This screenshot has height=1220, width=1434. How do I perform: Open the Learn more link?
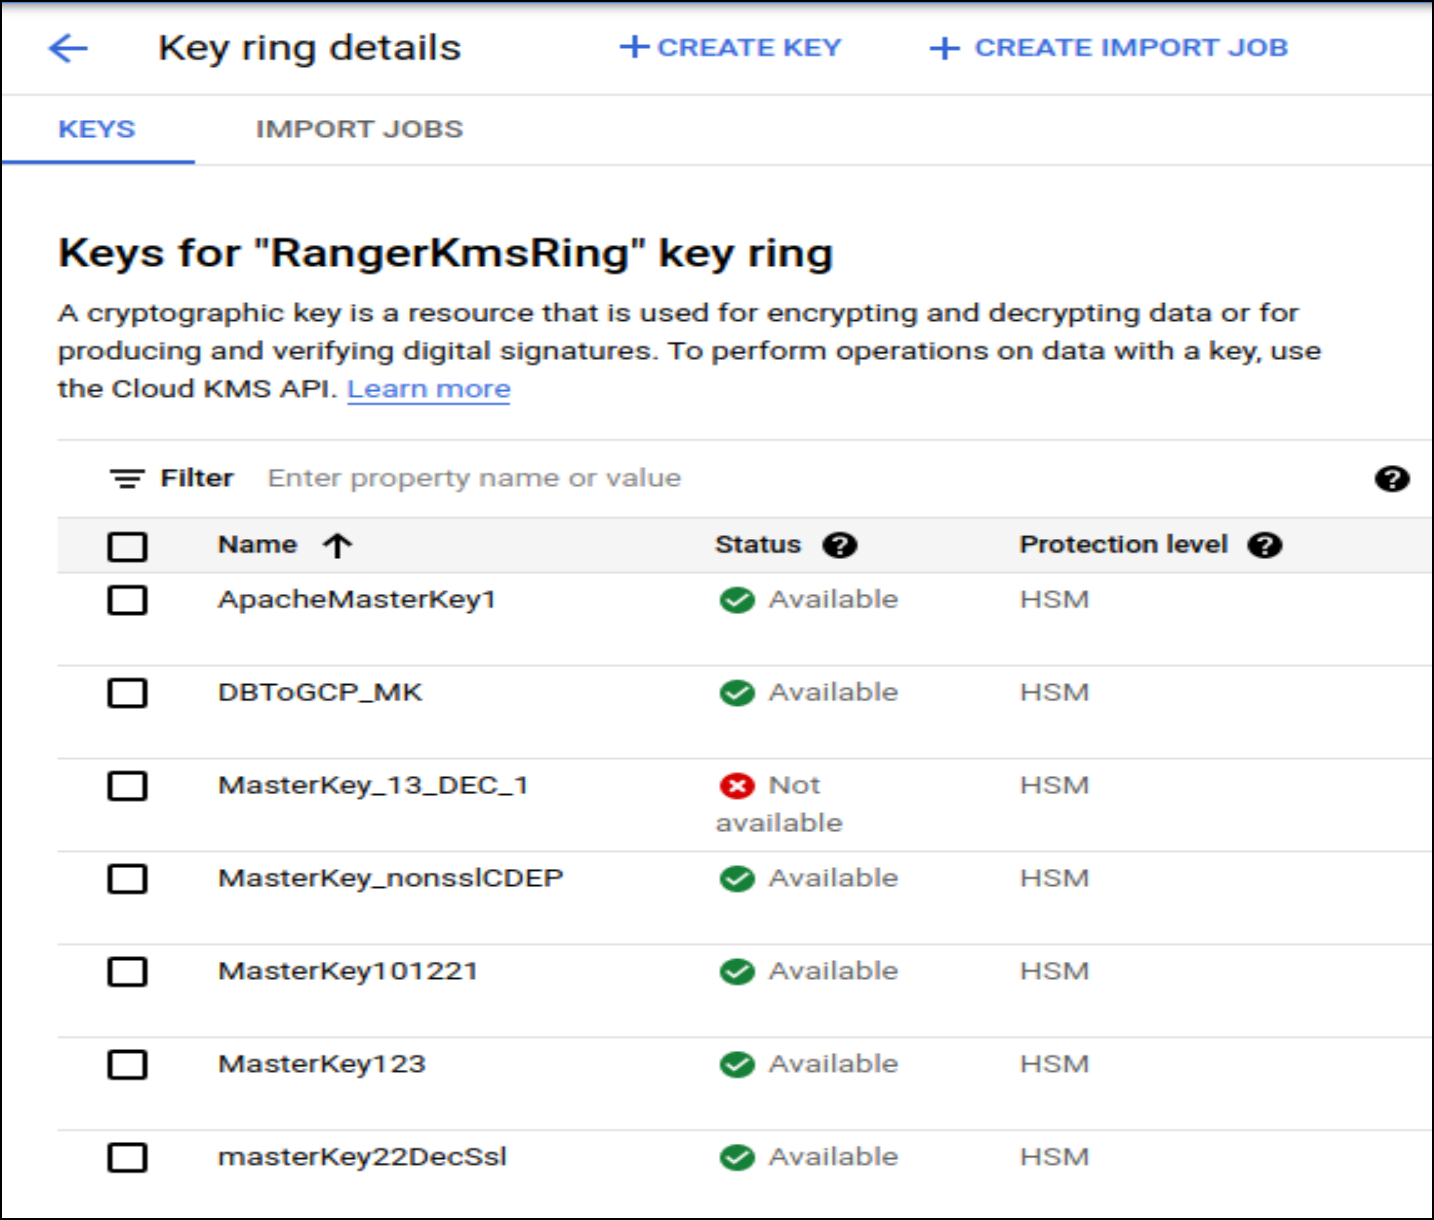click(428, 389)
